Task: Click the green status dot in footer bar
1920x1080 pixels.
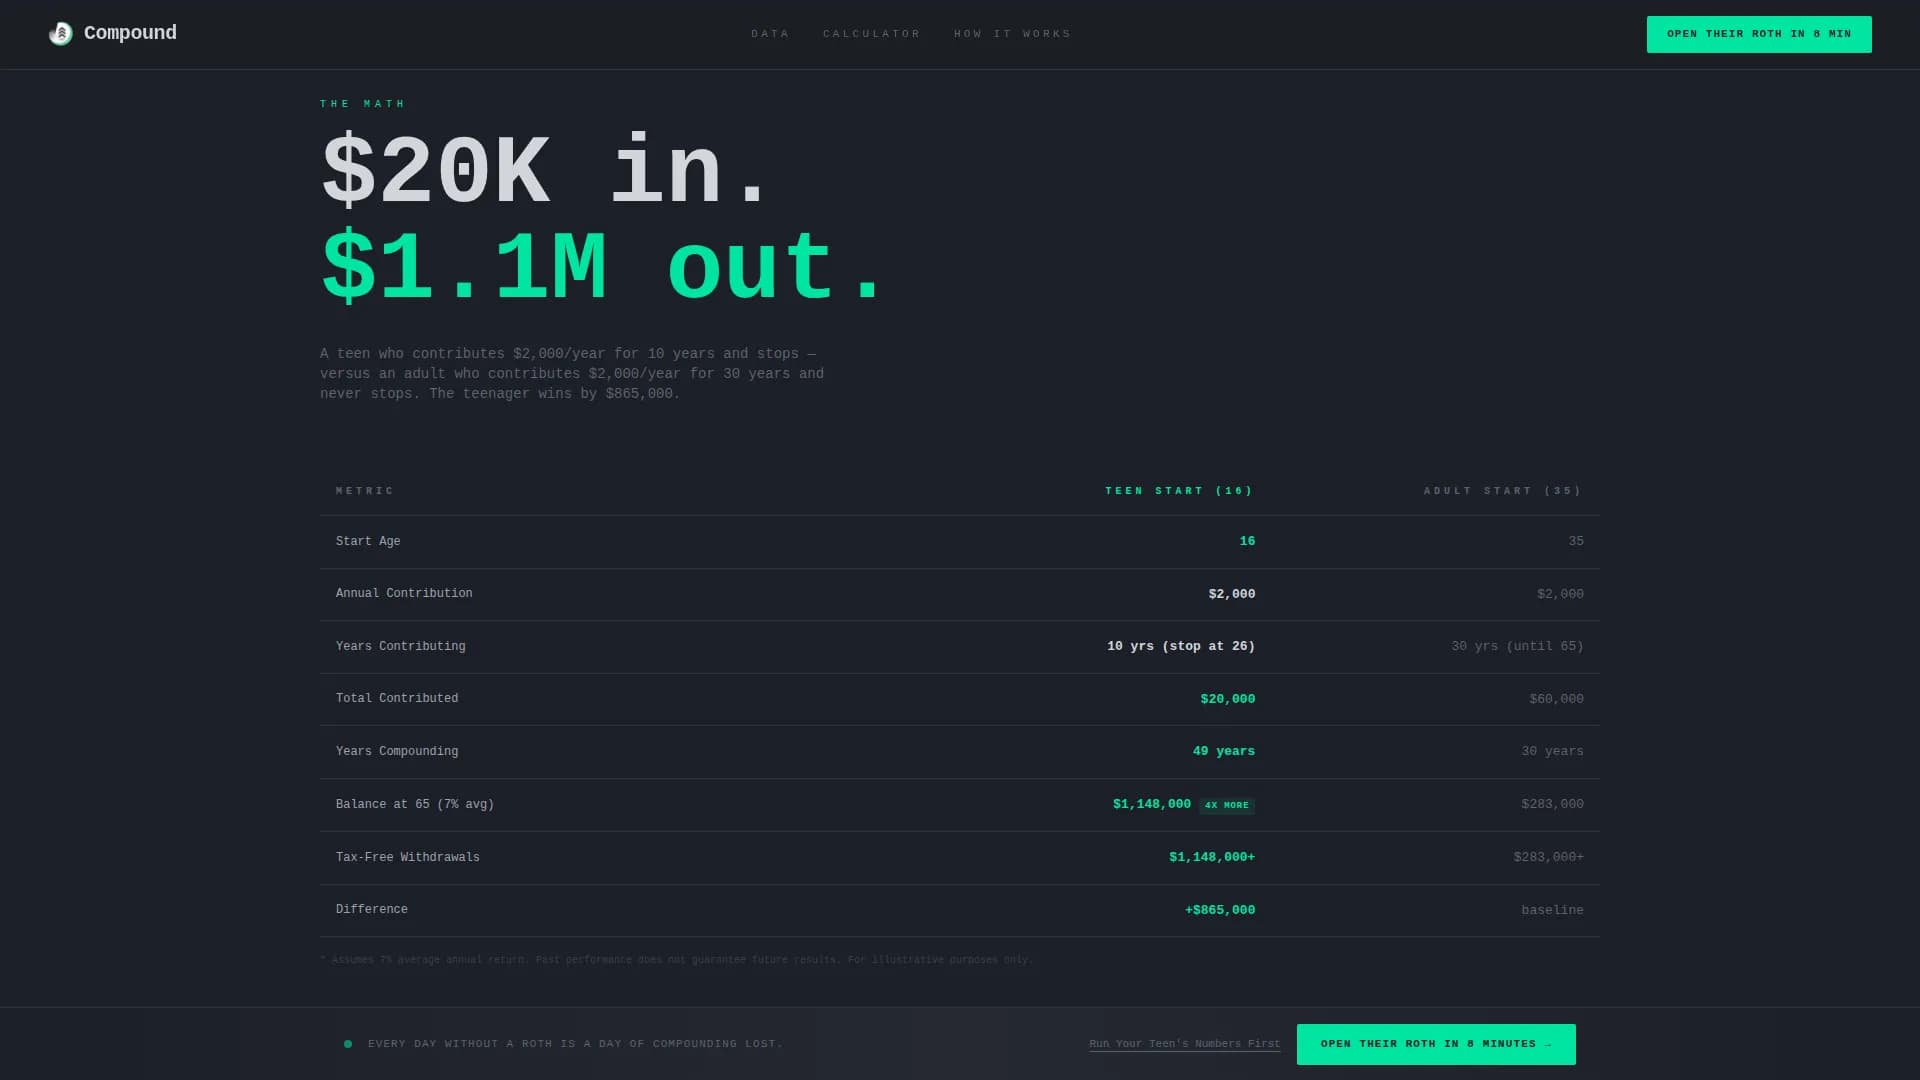Action: pos(348,1044)
